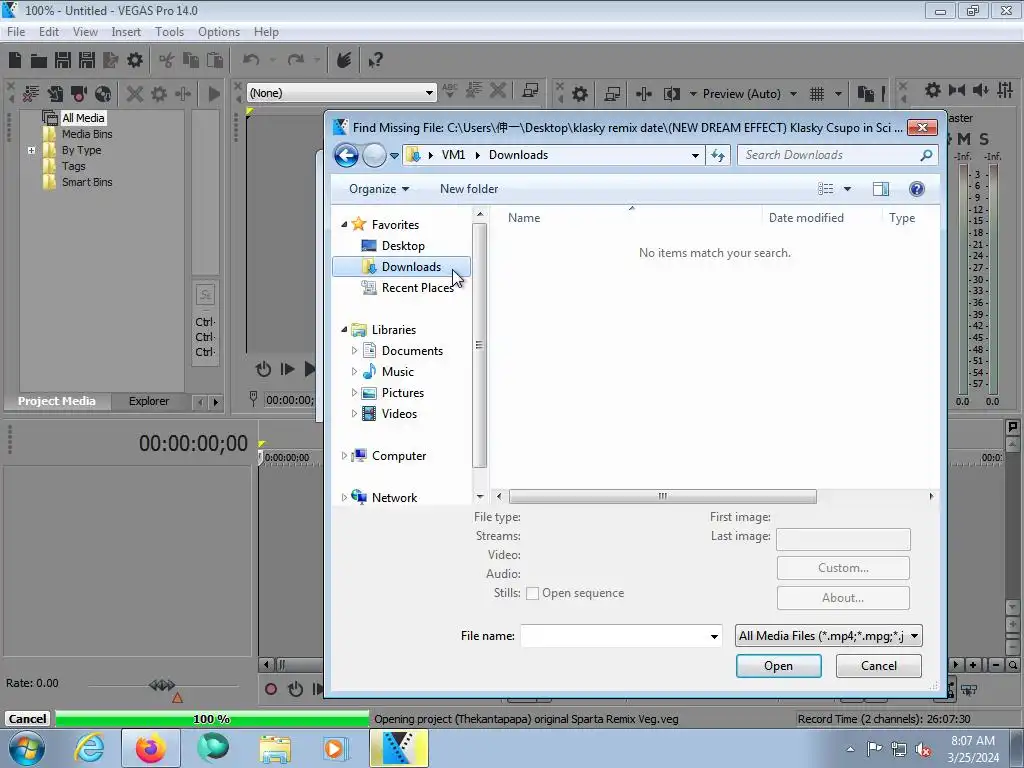This screenshot has height=768, width=1024.
Task: Click Copy Snapshot to clipboard icon
Action: [x=865, y=94]
